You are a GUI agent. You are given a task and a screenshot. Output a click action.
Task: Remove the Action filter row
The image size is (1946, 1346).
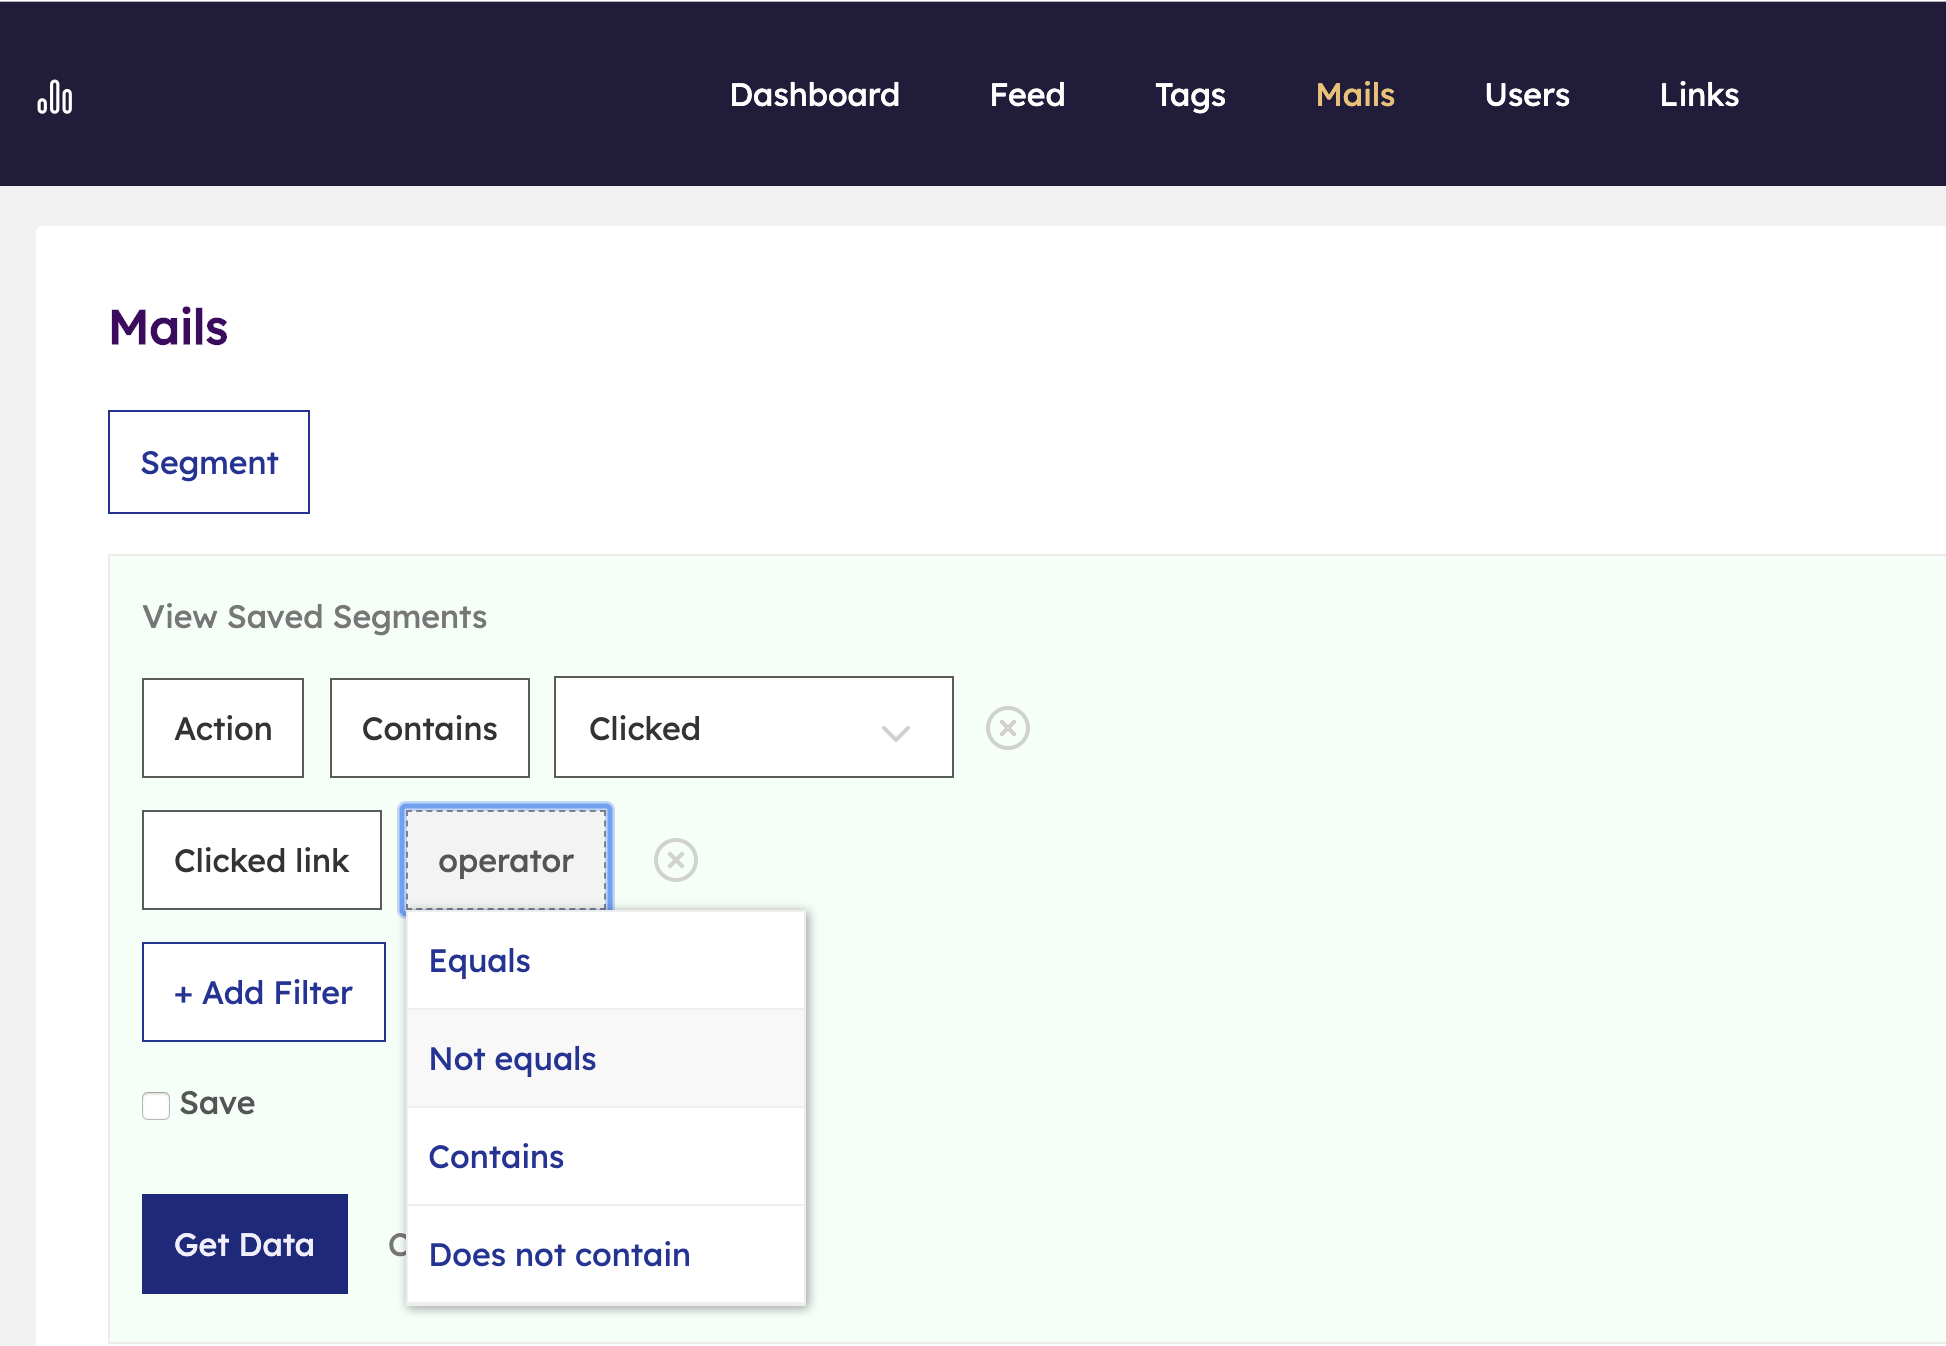tap(1007, 728)
